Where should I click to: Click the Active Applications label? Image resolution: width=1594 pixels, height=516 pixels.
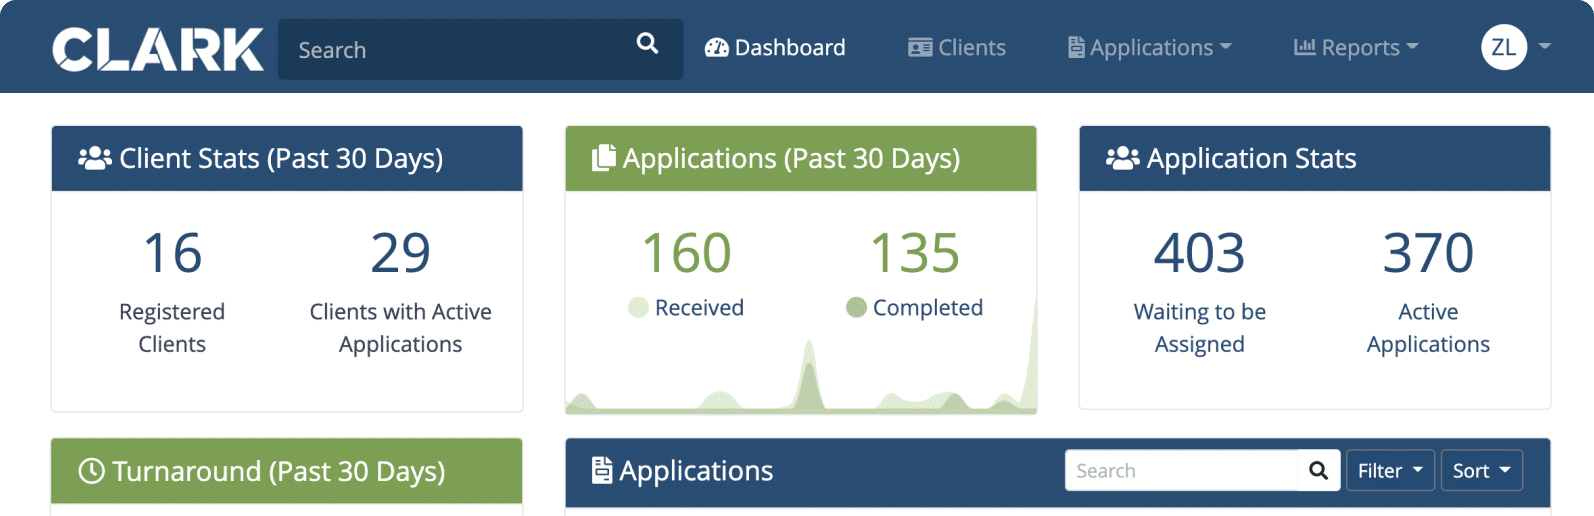click(x=1428, y=328)
